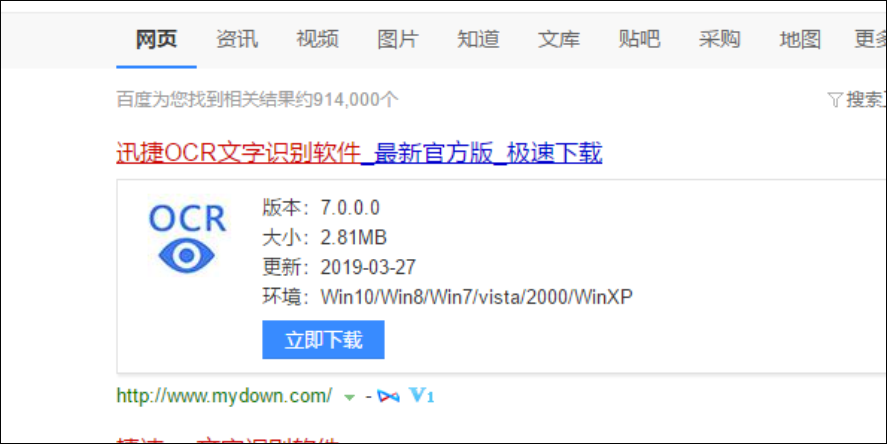Click the 版本: 7.0.0.0 text
Image resolution: width=887 pixels, height=444 pixels.
[321, 208]
